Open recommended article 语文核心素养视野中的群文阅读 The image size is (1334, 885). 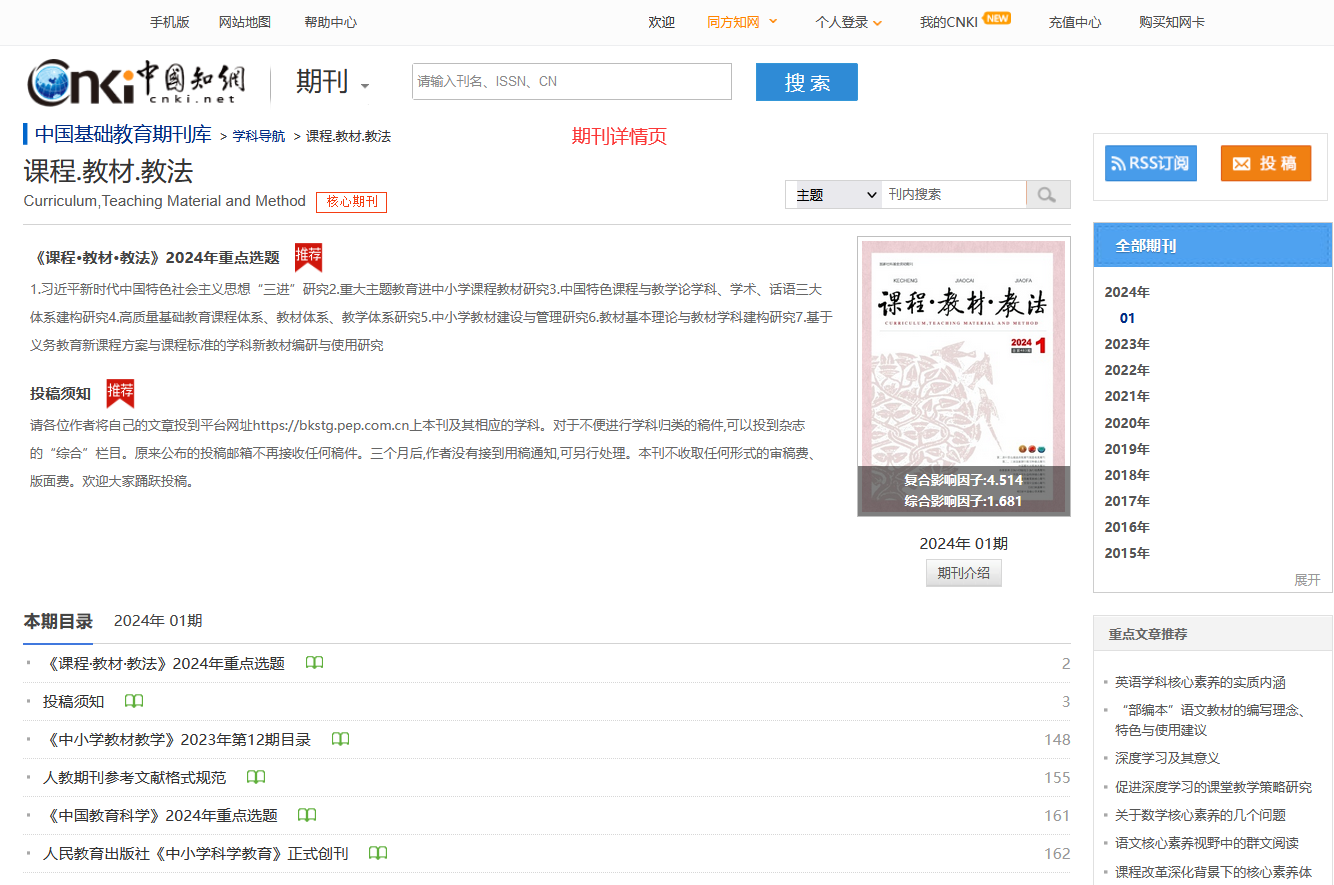[1207, 843]
